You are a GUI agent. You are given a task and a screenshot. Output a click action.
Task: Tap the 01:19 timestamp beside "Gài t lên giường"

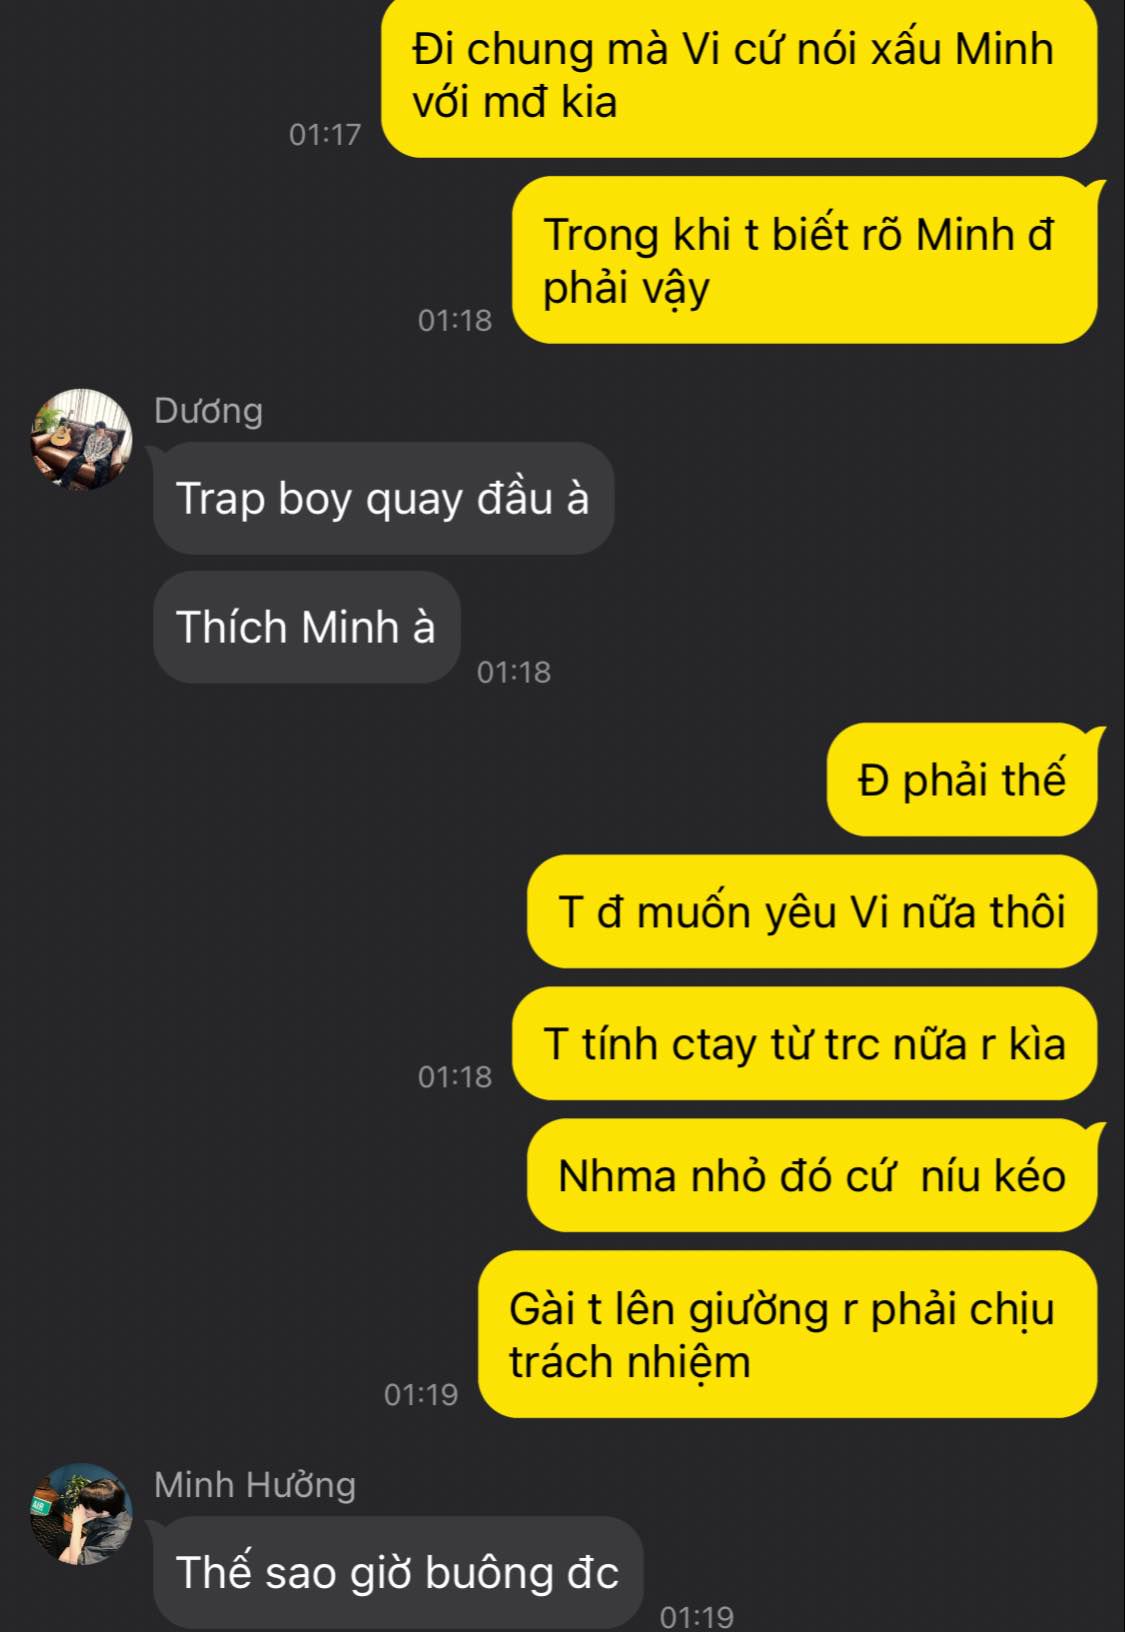click(x=421, y=1394)
